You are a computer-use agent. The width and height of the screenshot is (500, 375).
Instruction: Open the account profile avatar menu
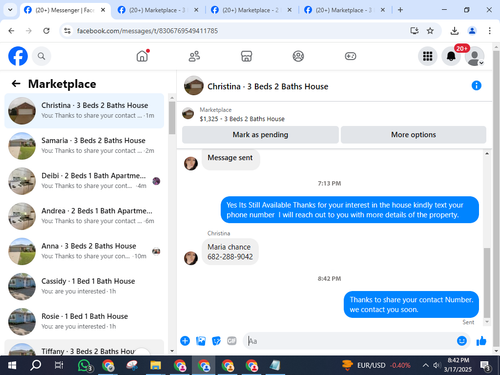475,56
